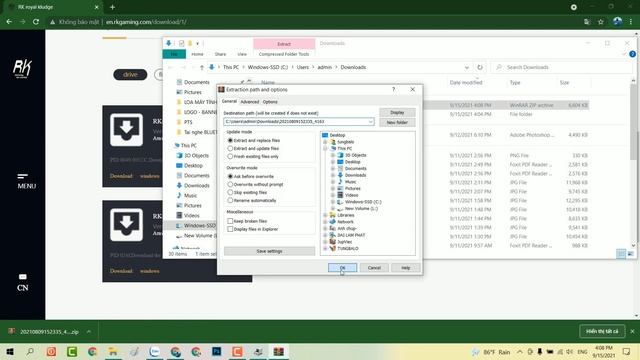Viewport: 640px width, 360px height.
Task: Click the Save settings button
Action: click(269, 251)
